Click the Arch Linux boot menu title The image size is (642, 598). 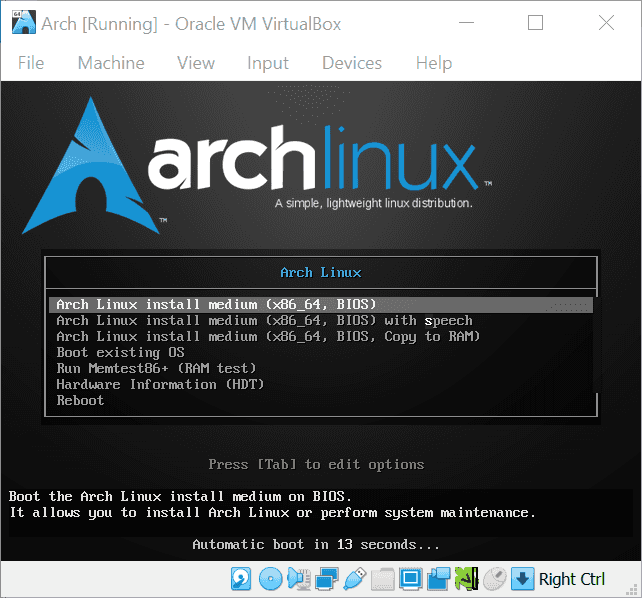point(321,273)
